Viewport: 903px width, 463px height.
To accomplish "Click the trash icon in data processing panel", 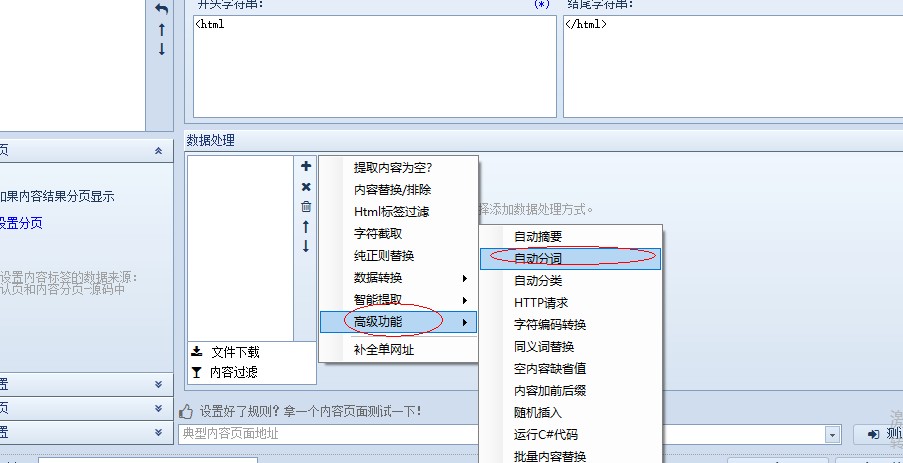I will [x=306, y=207].
